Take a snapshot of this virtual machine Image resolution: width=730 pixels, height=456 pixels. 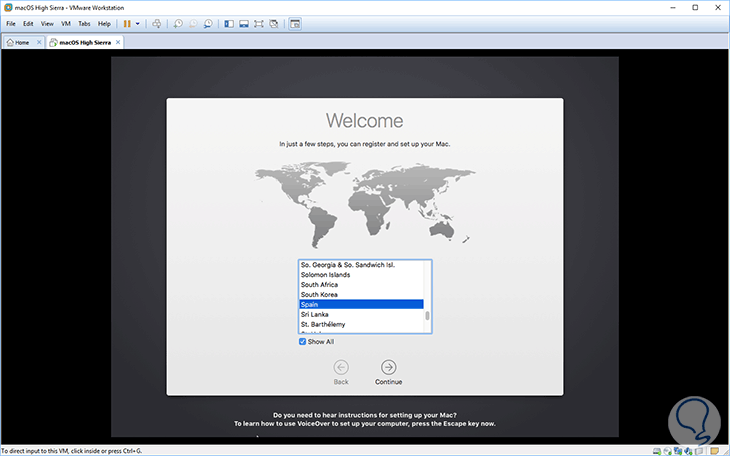click(x=178, y=24)
